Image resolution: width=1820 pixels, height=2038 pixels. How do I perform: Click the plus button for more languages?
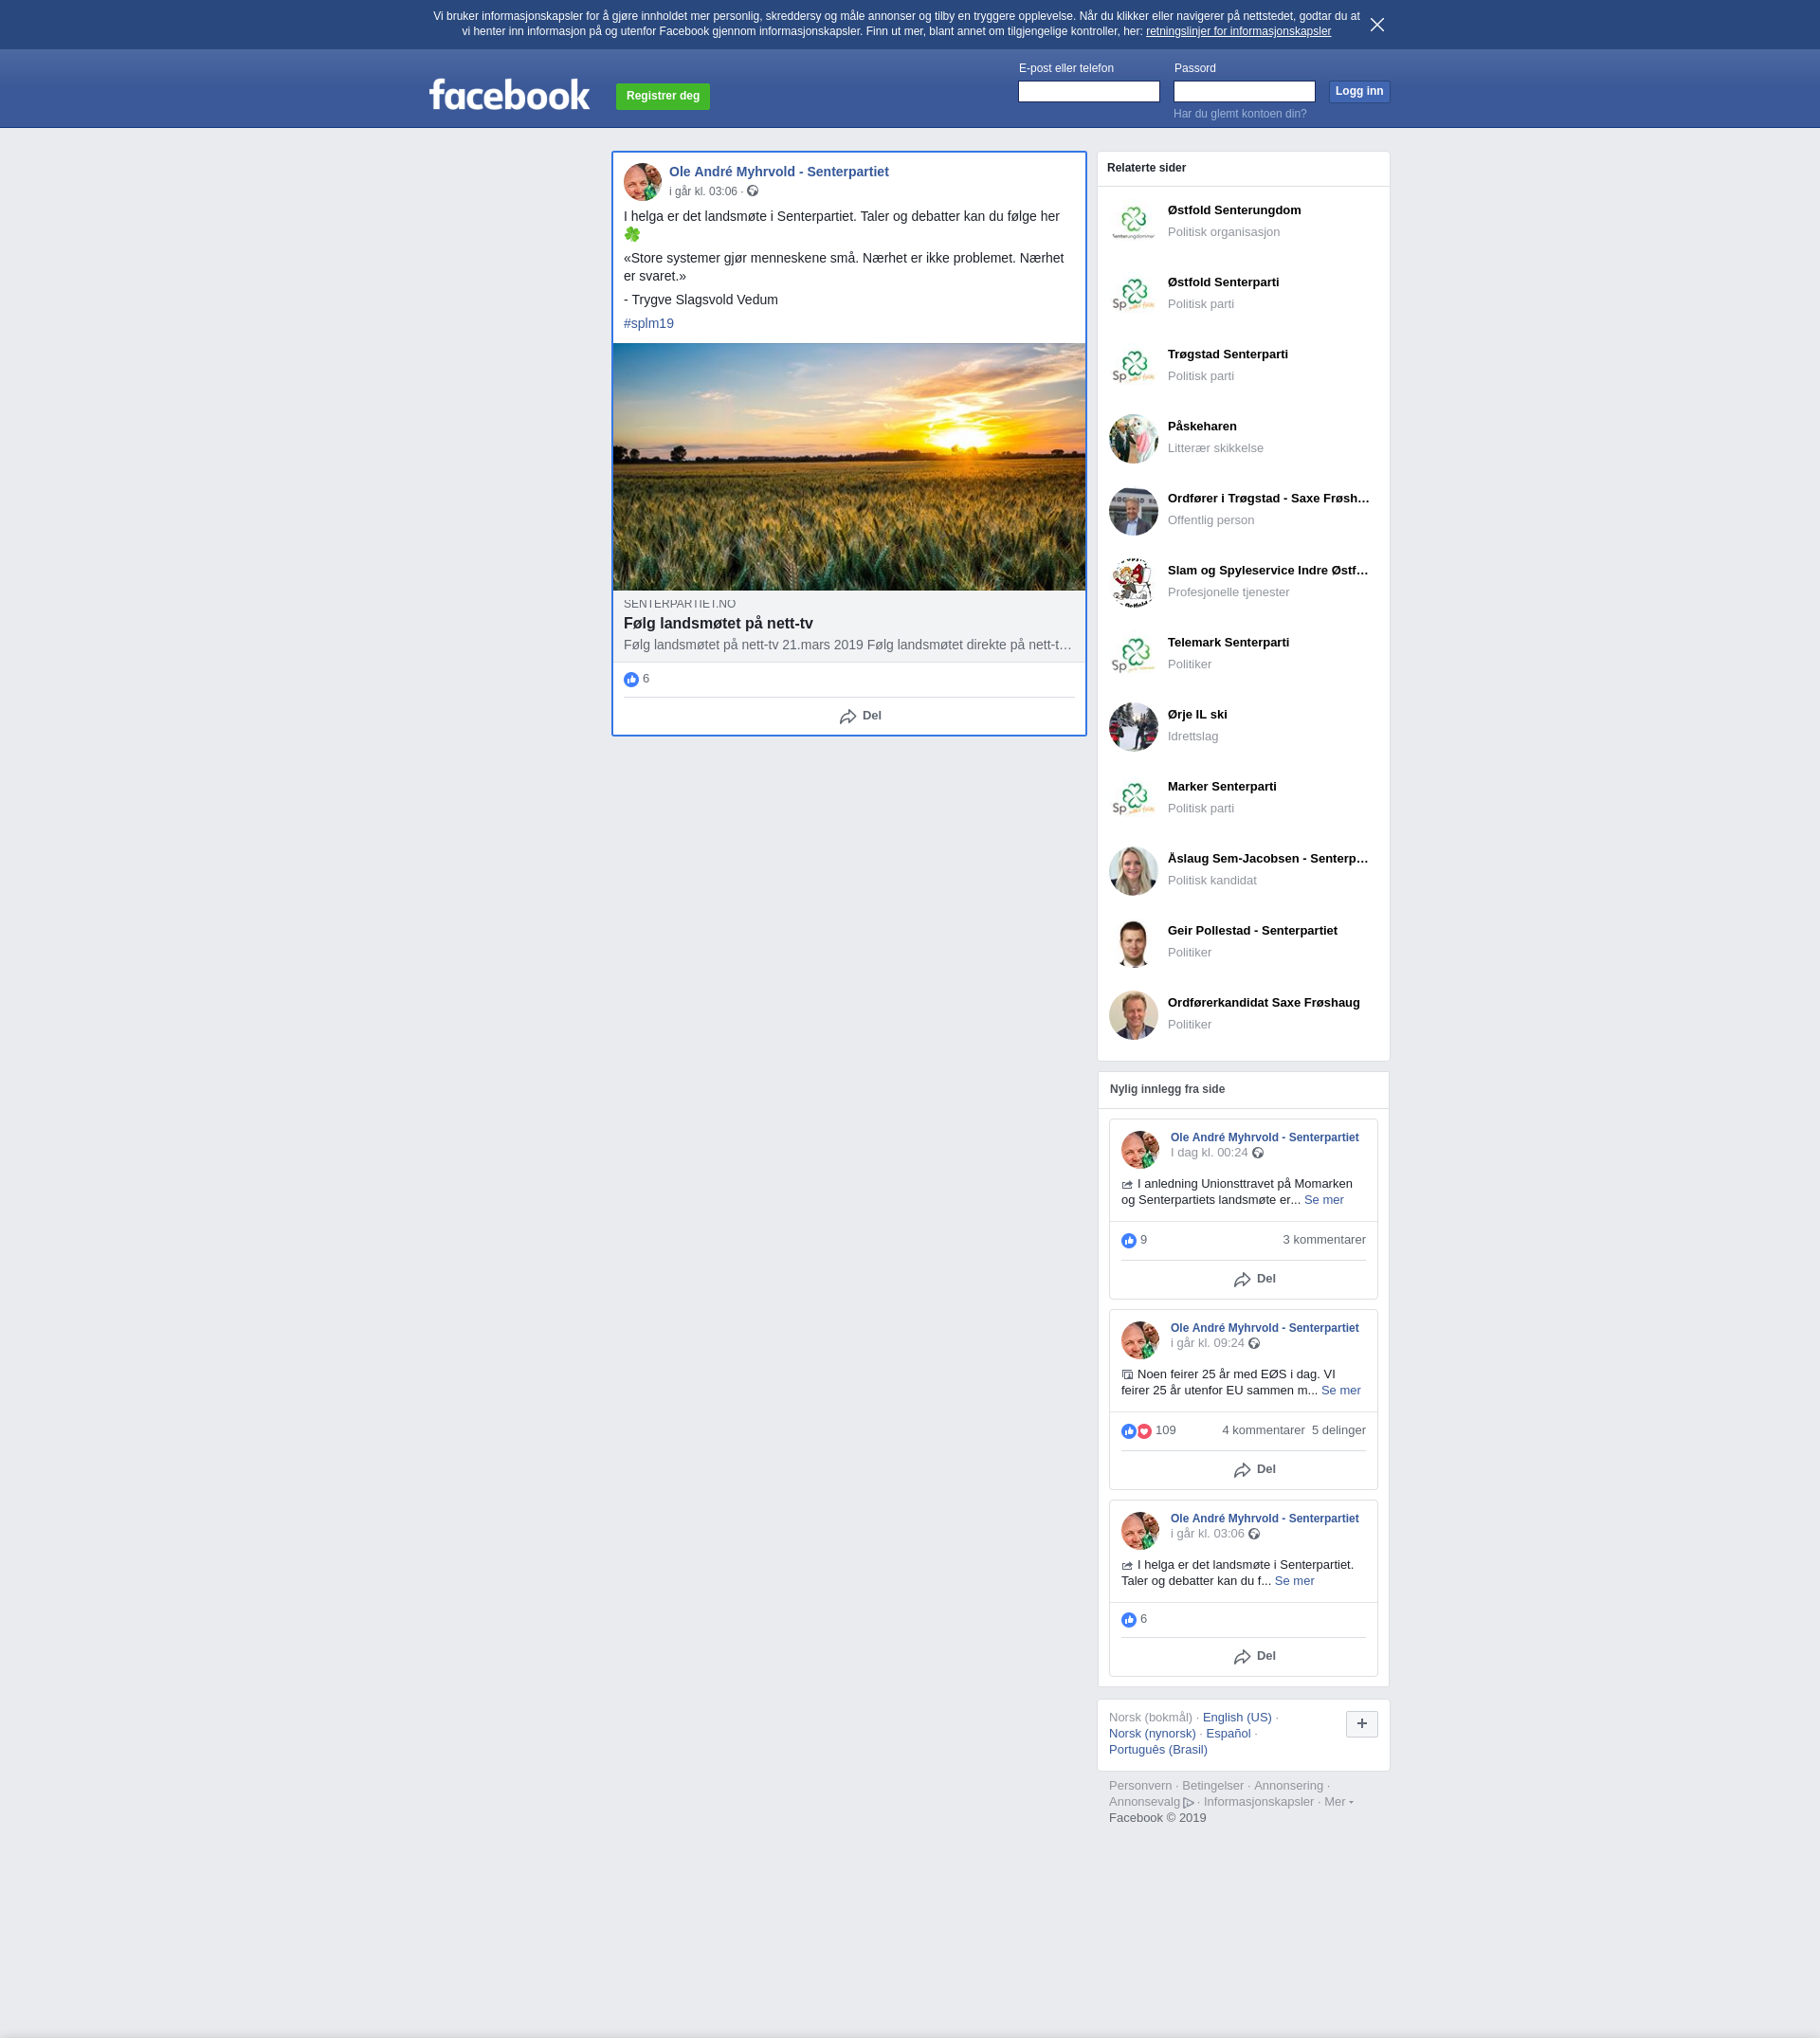(1361, 1723)
